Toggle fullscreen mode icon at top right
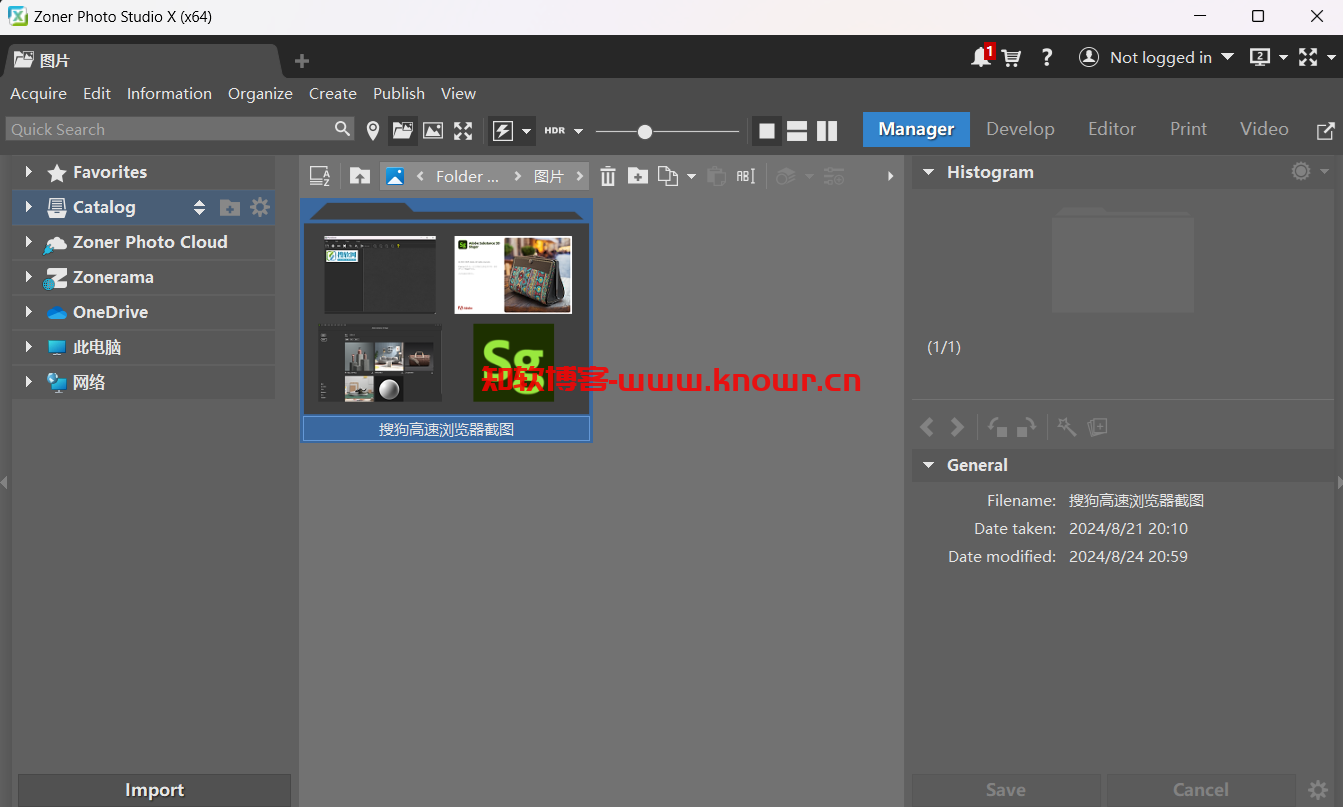The image size is (1343, 807). point(1308,57)
